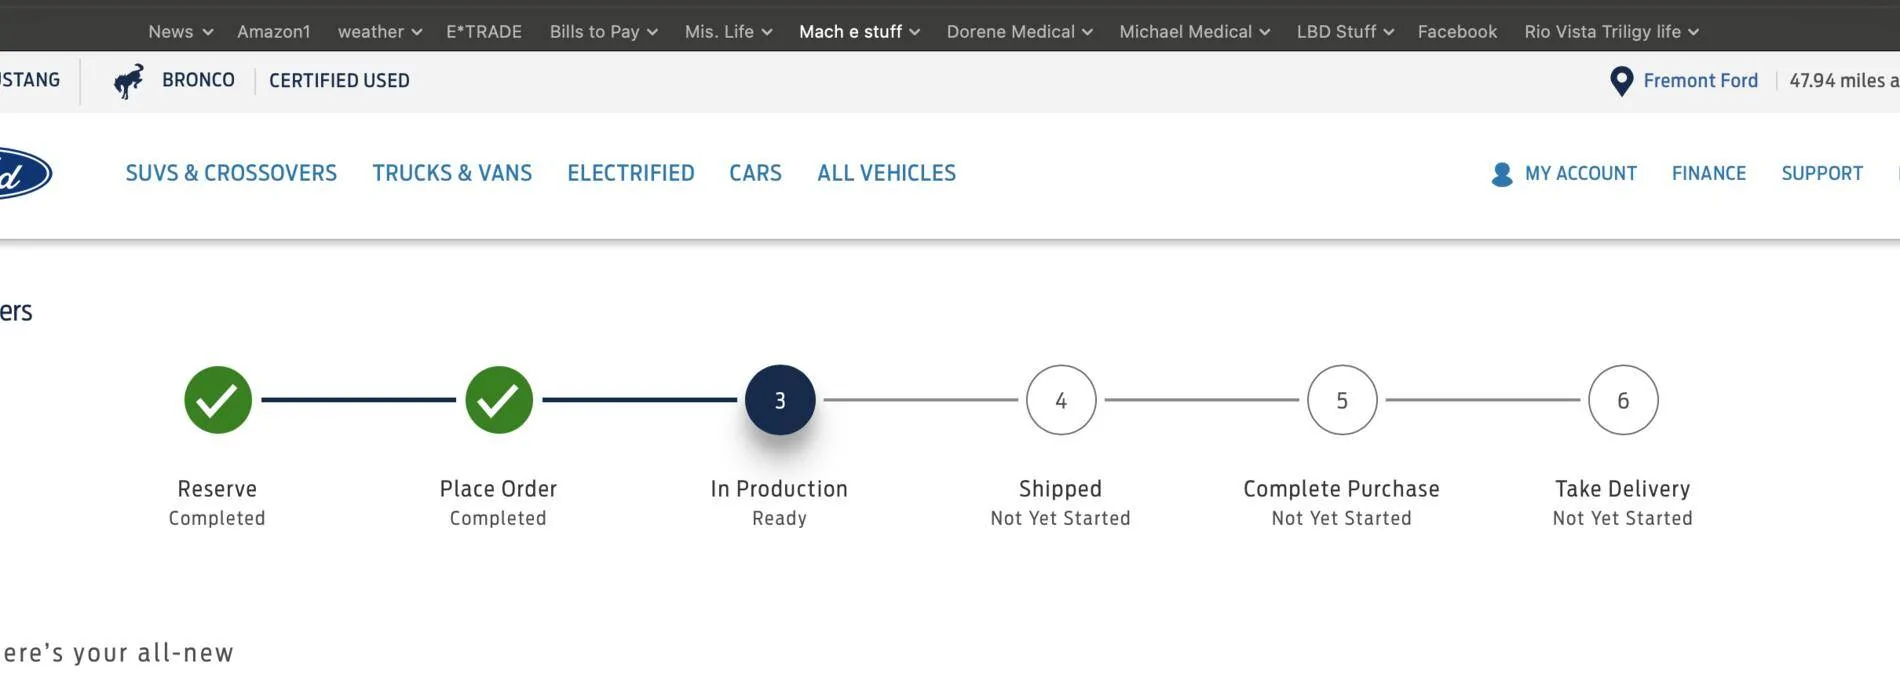Open the Finance menu

pos(1709,174)
